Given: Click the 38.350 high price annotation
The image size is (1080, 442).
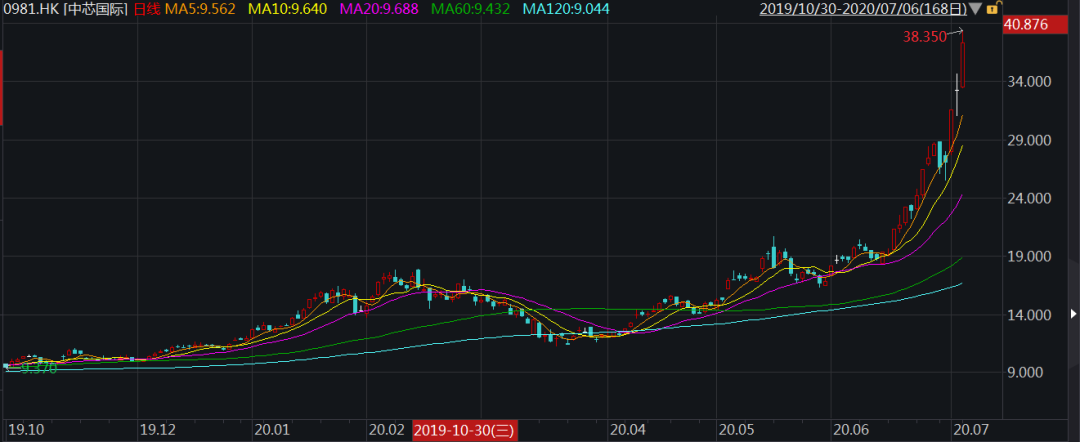Looking at the screenshot, I should click(x=926, y=36).
